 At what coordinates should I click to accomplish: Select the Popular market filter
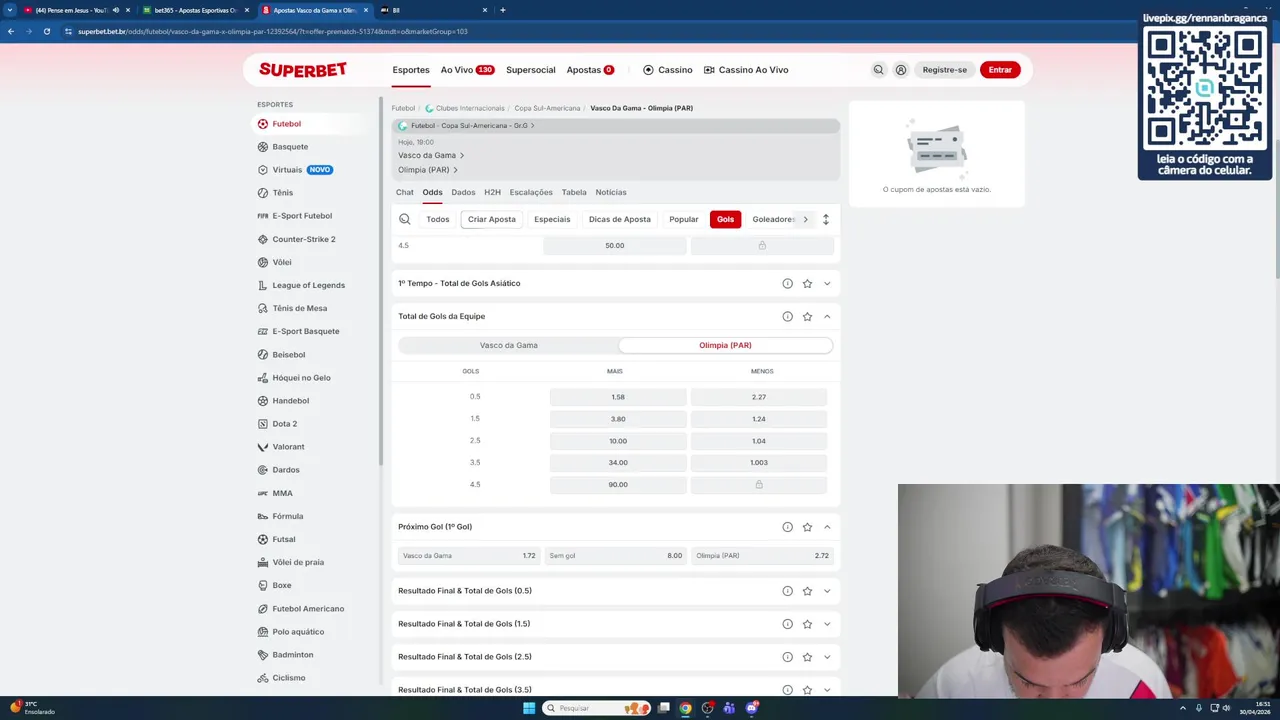(x=684, y=219)
